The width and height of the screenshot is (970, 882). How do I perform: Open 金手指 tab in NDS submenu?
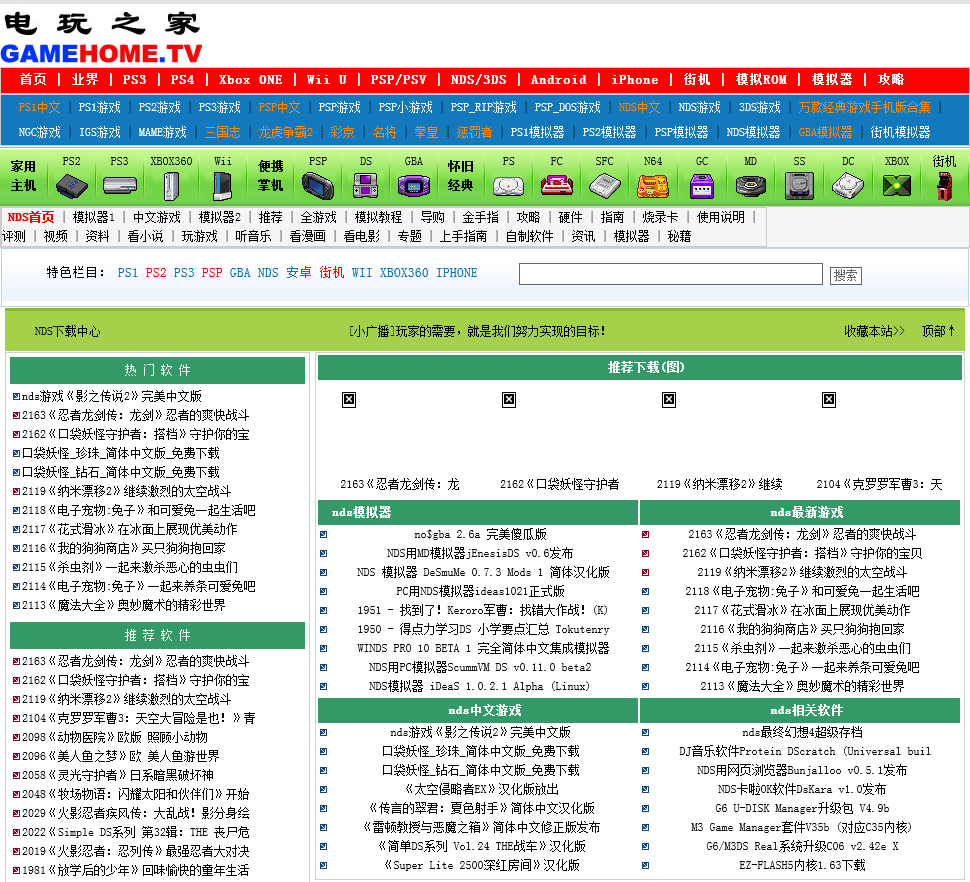pyautogui.click(x=480, y=217)
